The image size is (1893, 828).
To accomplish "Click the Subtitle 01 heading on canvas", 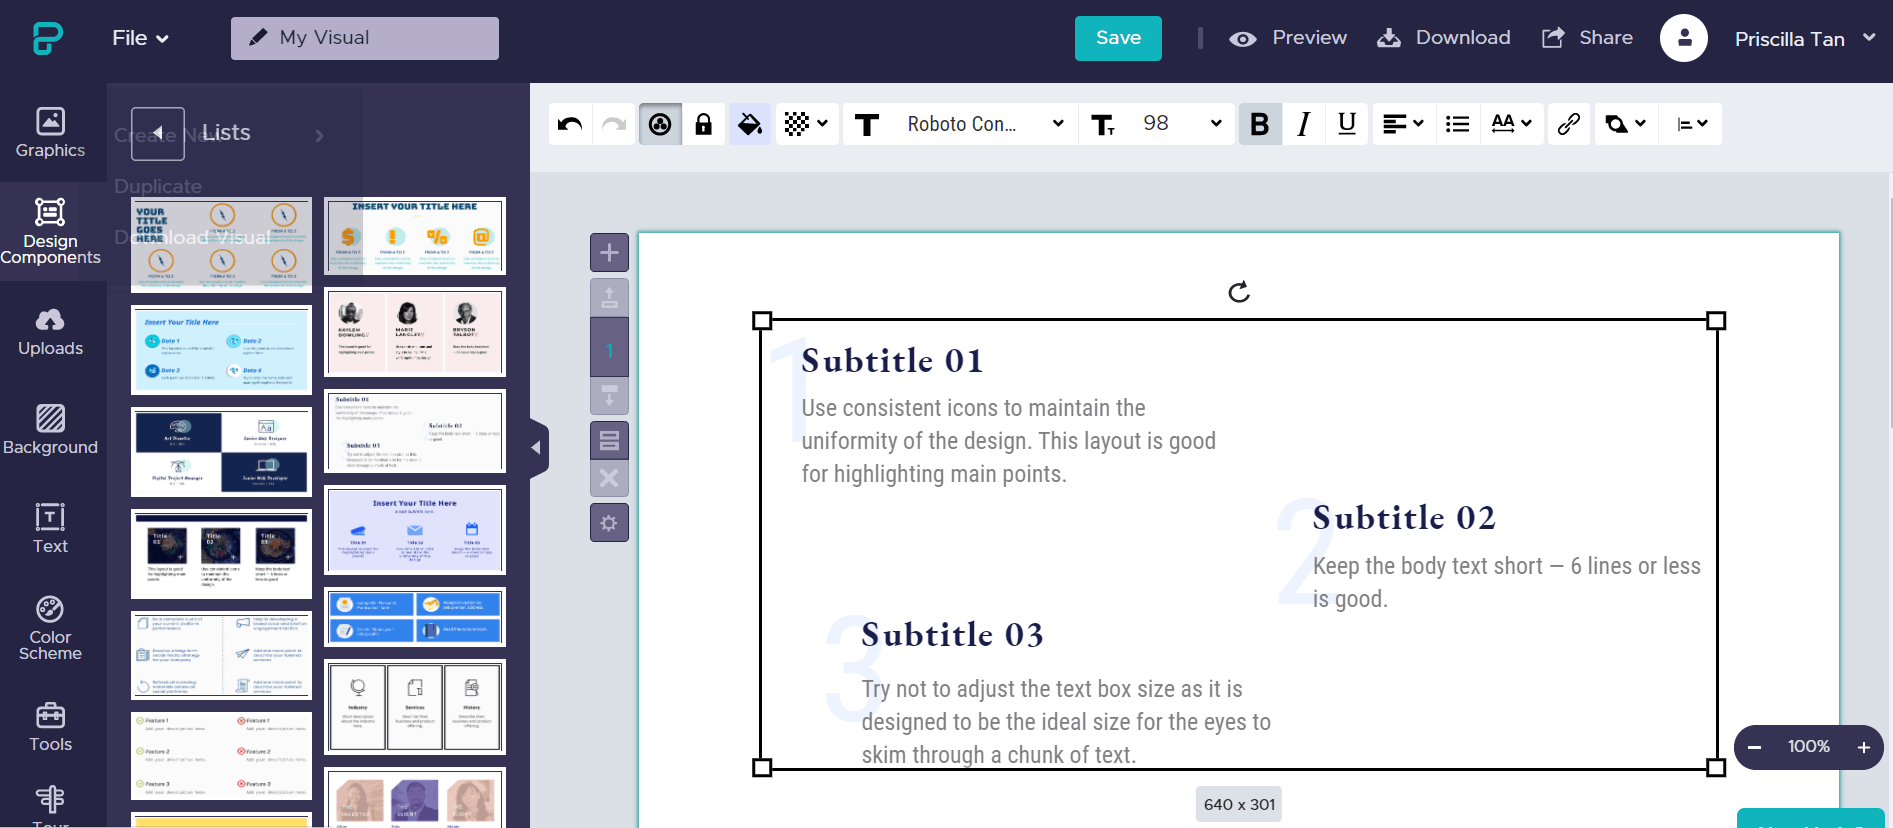I will (892, 361).
